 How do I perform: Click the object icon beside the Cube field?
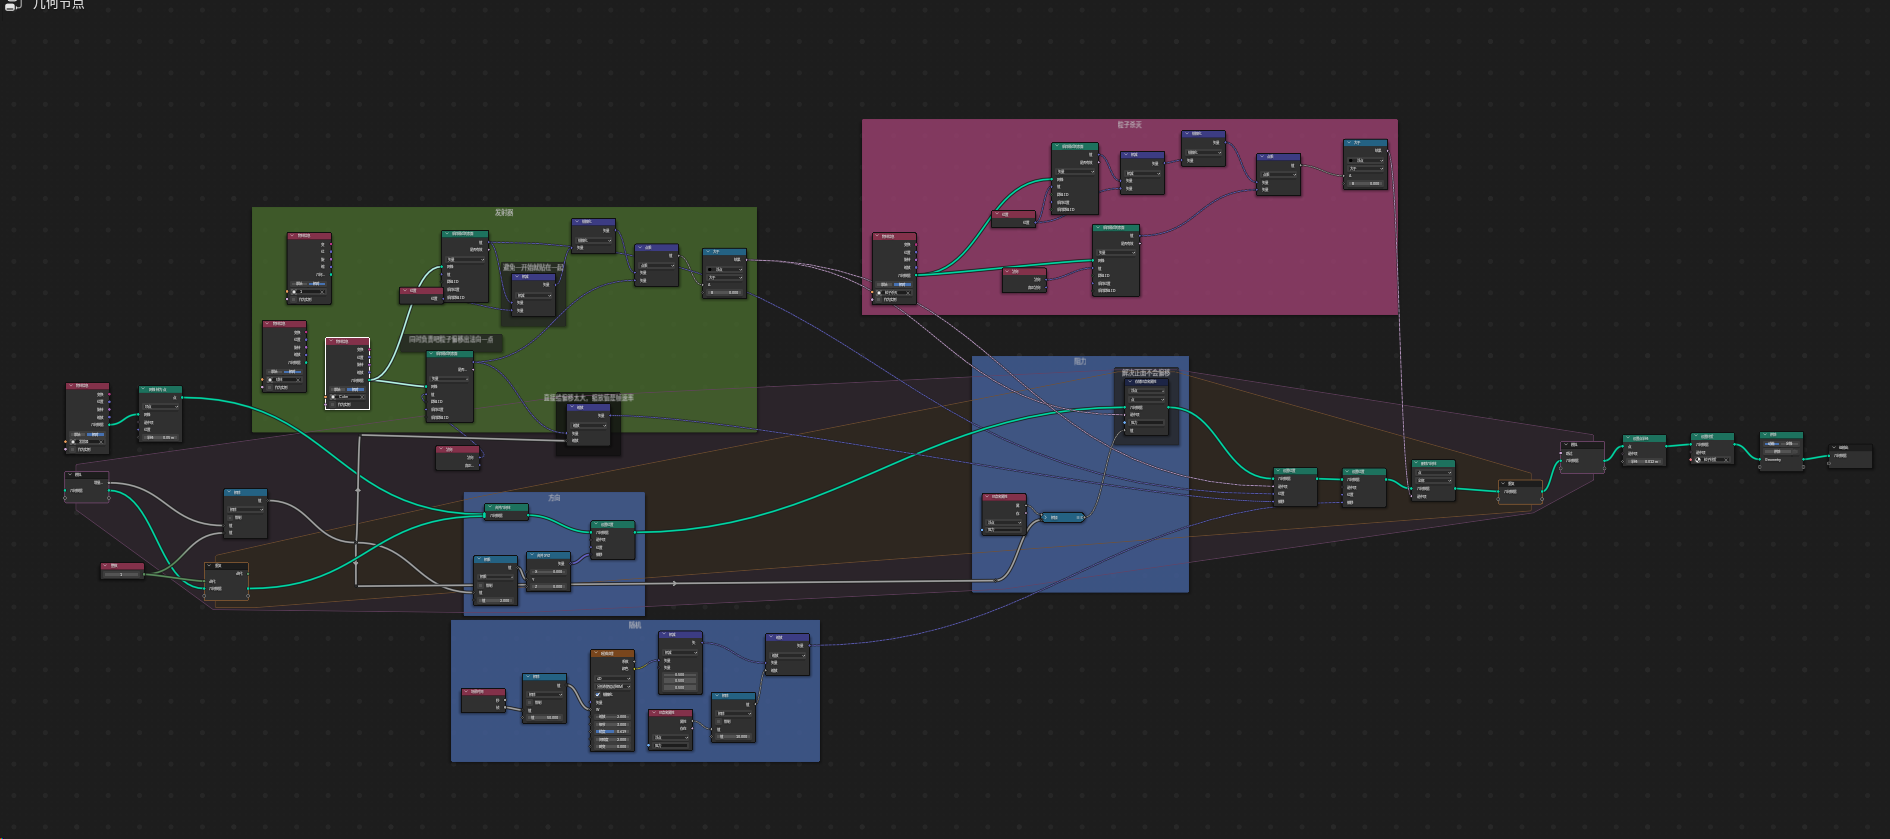[334, 397]
